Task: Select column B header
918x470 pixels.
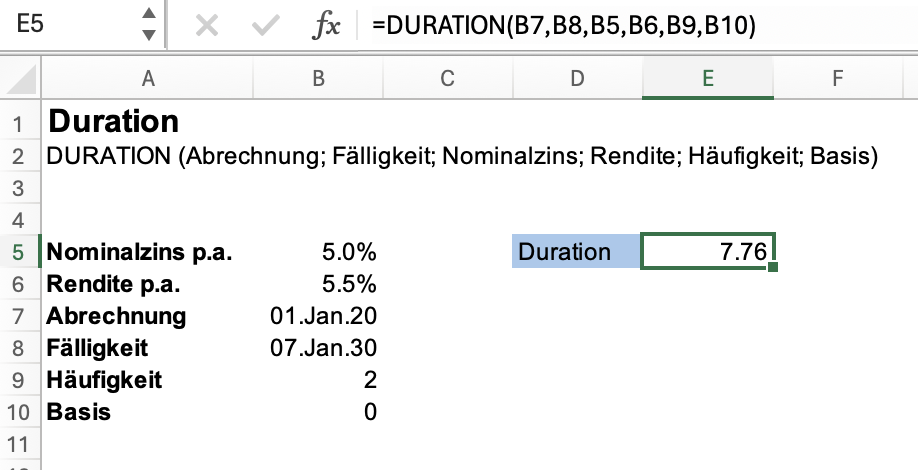Action: tap(318, 78)
